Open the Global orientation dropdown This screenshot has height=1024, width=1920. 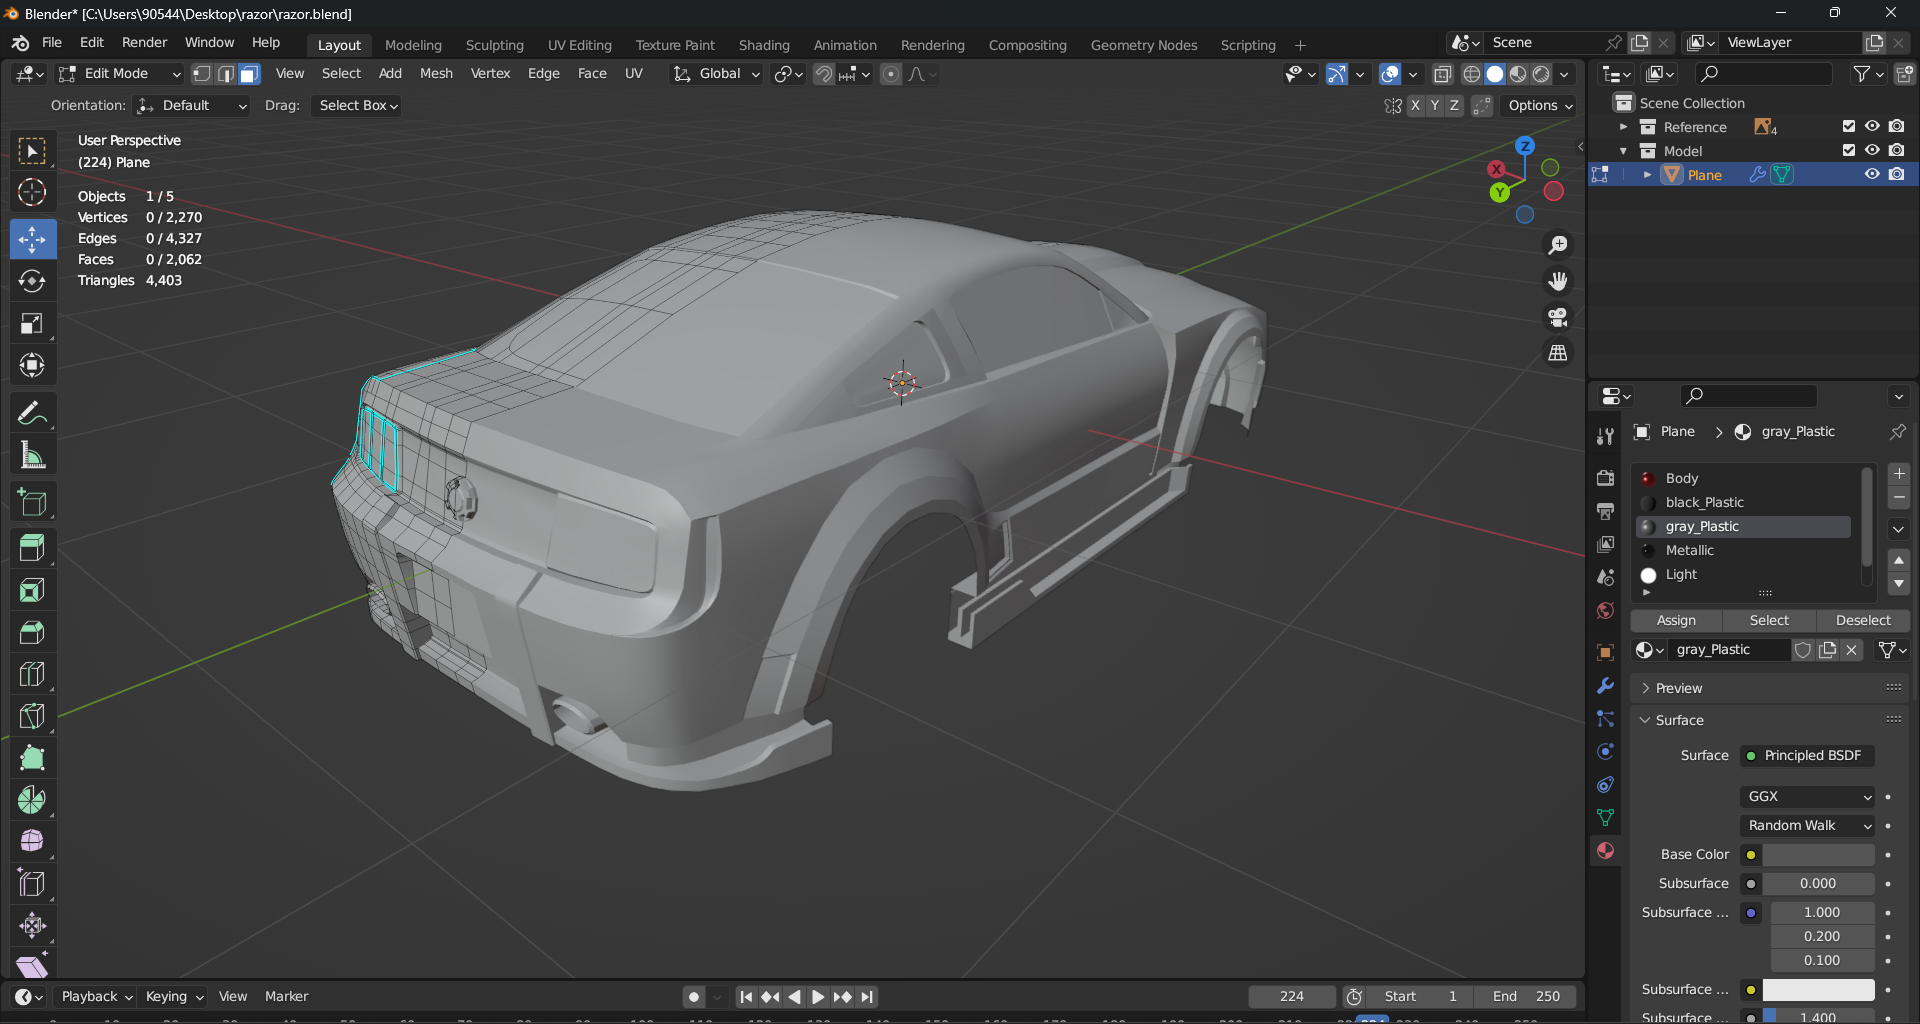point(717,74)
